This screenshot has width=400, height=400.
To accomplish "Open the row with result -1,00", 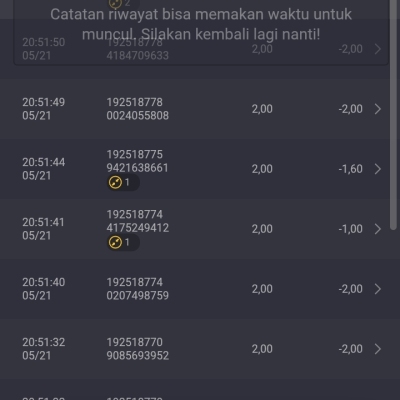I will point(200,229).
